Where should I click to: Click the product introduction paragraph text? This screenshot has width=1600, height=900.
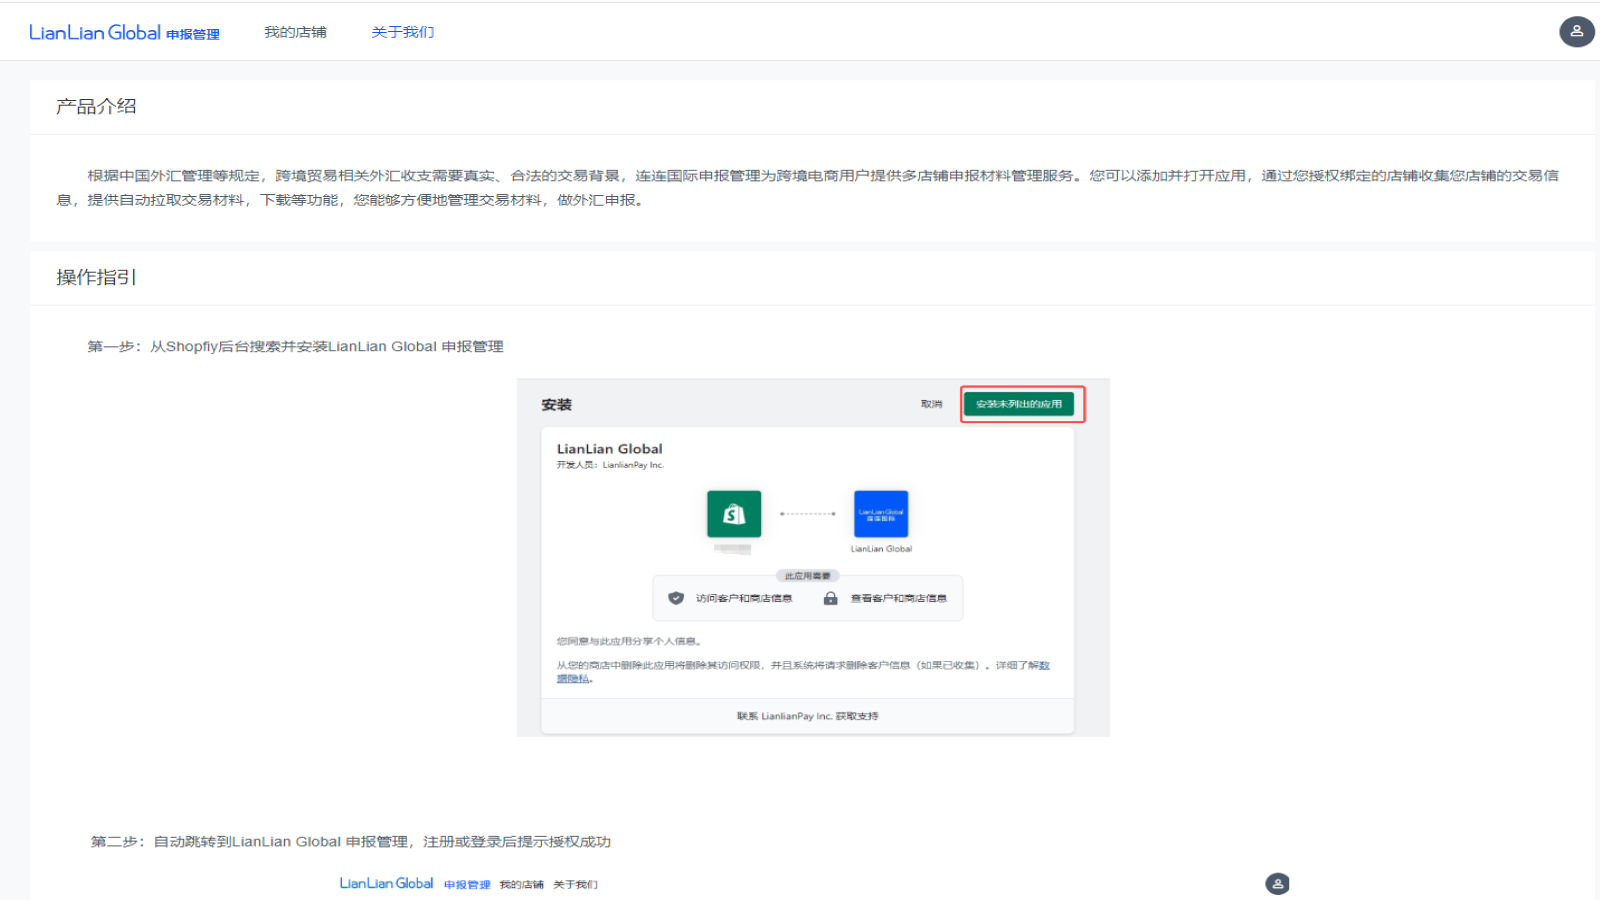808,188
